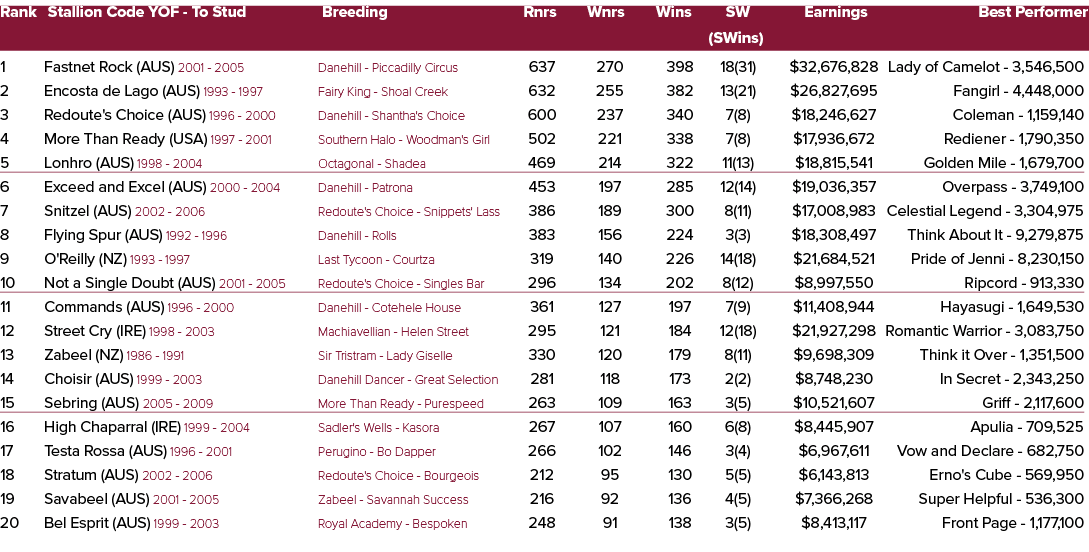Click runners value 637
The width and height of the screenshot is (1089, 552).
542,67
